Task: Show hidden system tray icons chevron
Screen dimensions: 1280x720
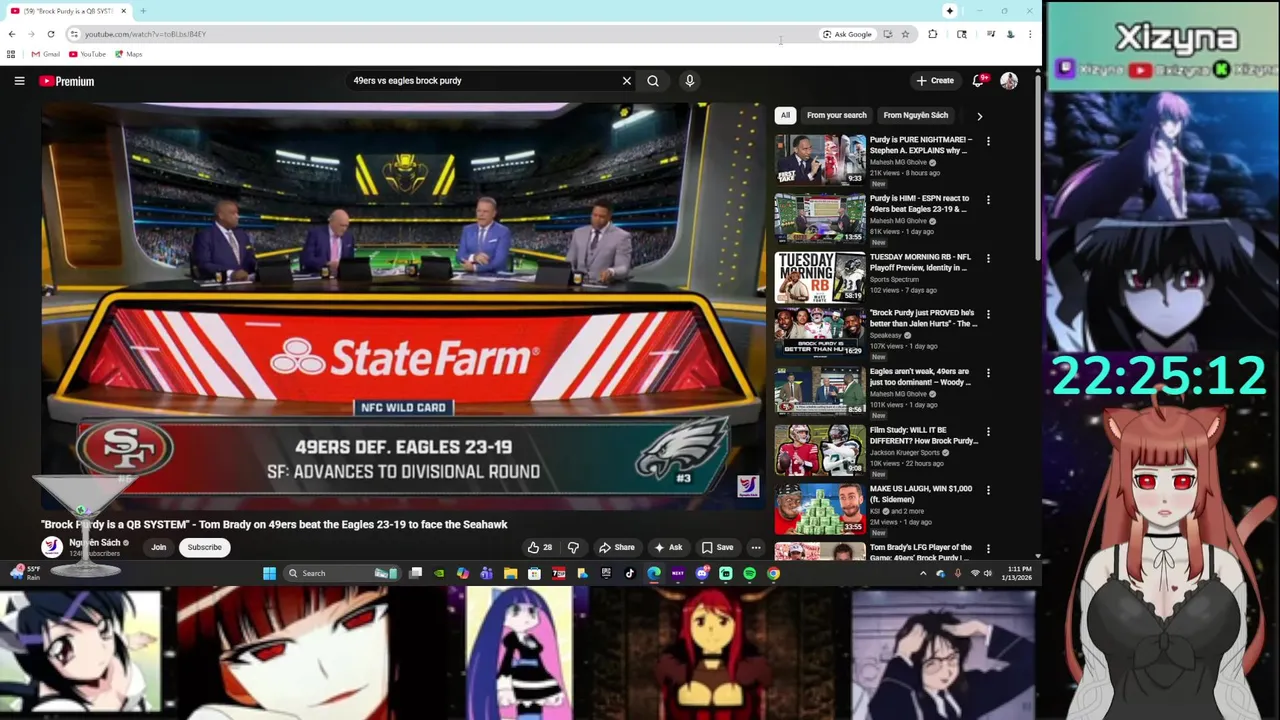Action: coord(922,573)
